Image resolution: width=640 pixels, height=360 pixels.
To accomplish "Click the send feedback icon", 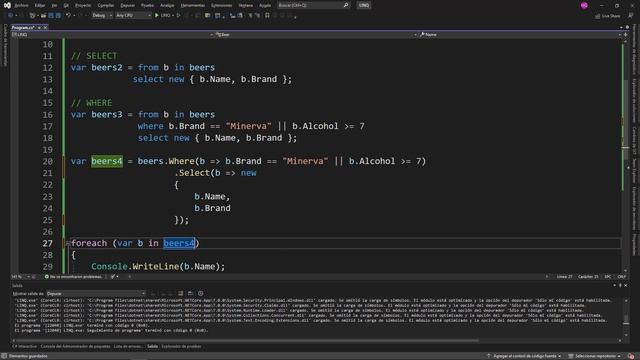I will pos(631,16).
